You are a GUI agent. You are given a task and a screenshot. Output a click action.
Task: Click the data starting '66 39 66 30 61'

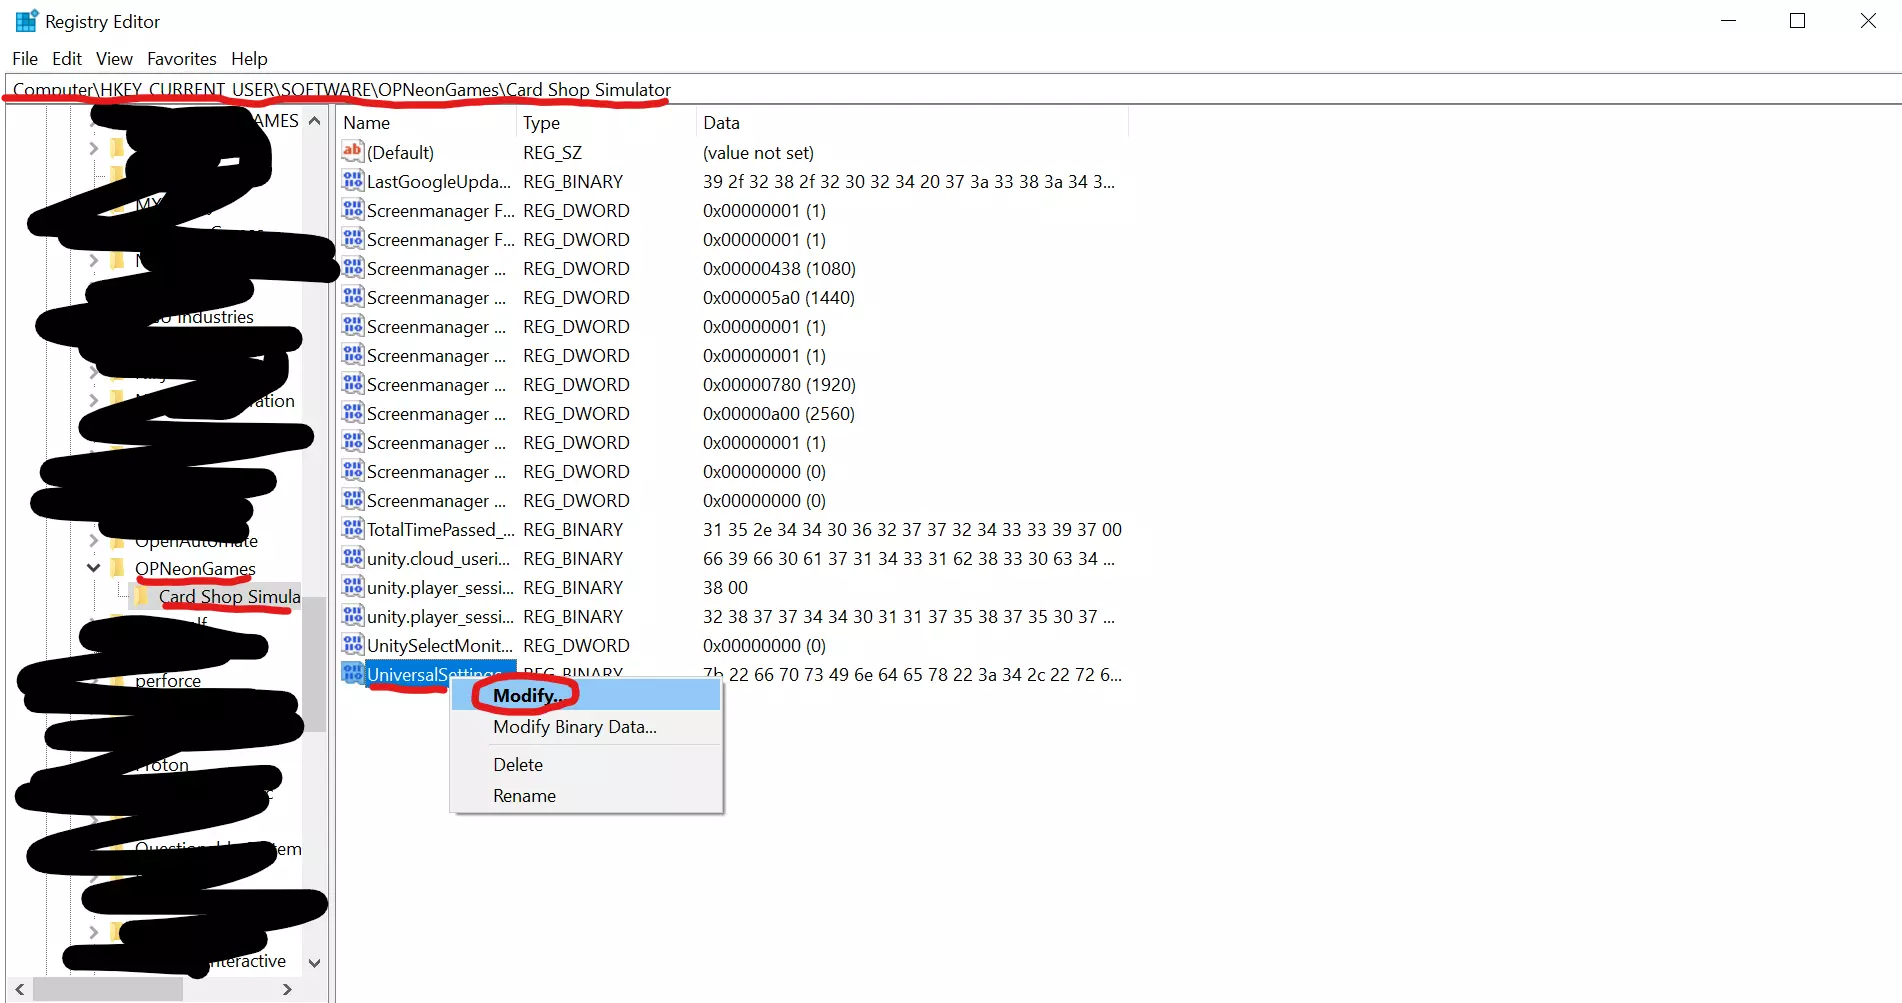click(909, 558)
